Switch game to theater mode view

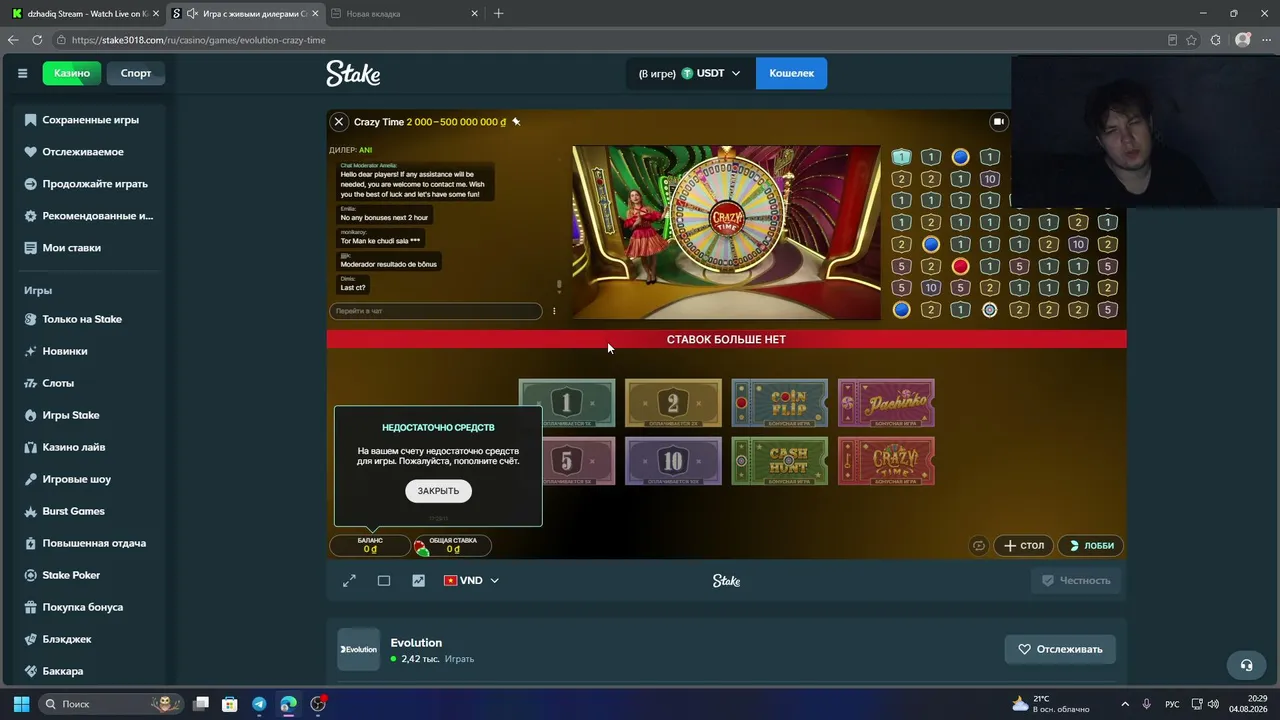pos(384,581)
